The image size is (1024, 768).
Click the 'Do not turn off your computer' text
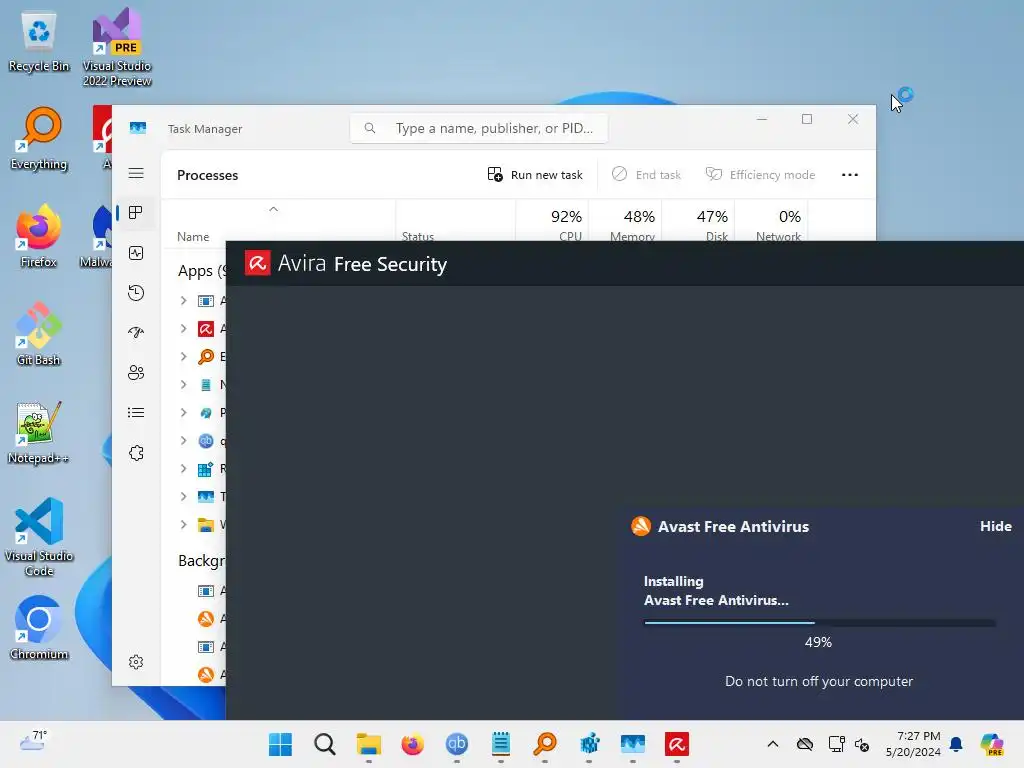[x=819, y=681]
